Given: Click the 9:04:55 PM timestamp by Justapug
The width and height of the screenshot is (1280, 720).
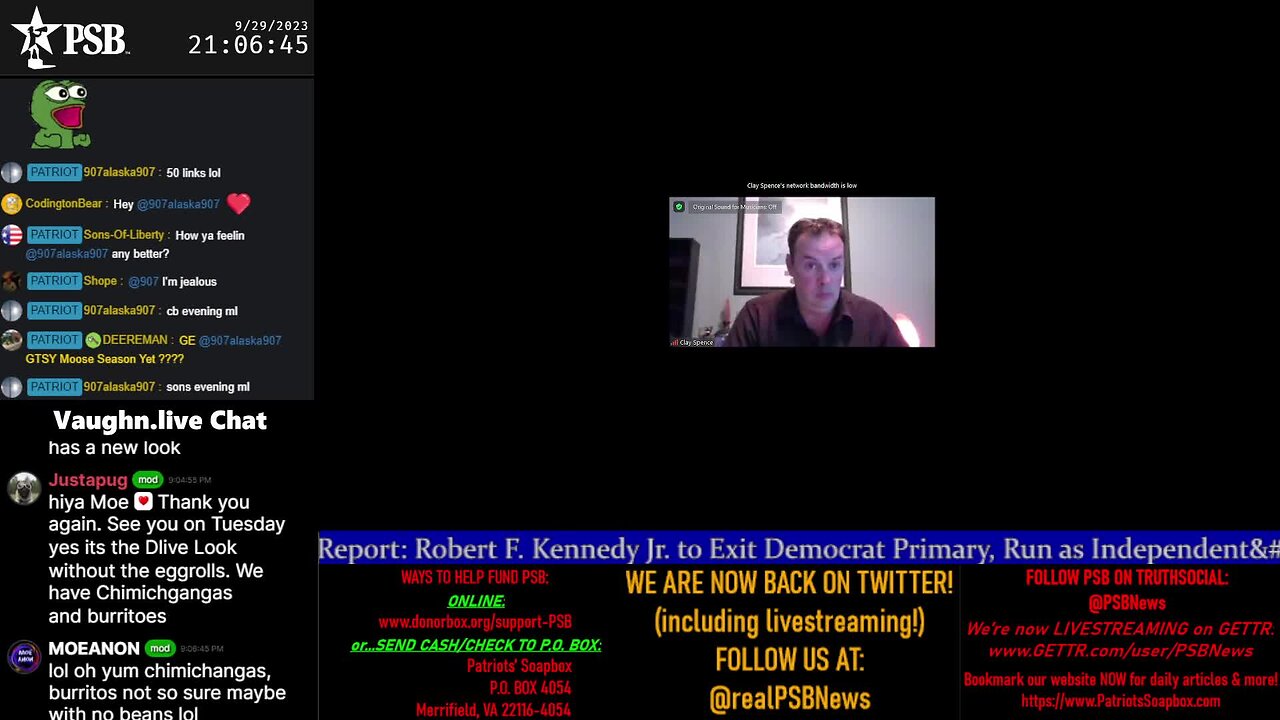Looking at the screenshot, I should click(190, 480).
